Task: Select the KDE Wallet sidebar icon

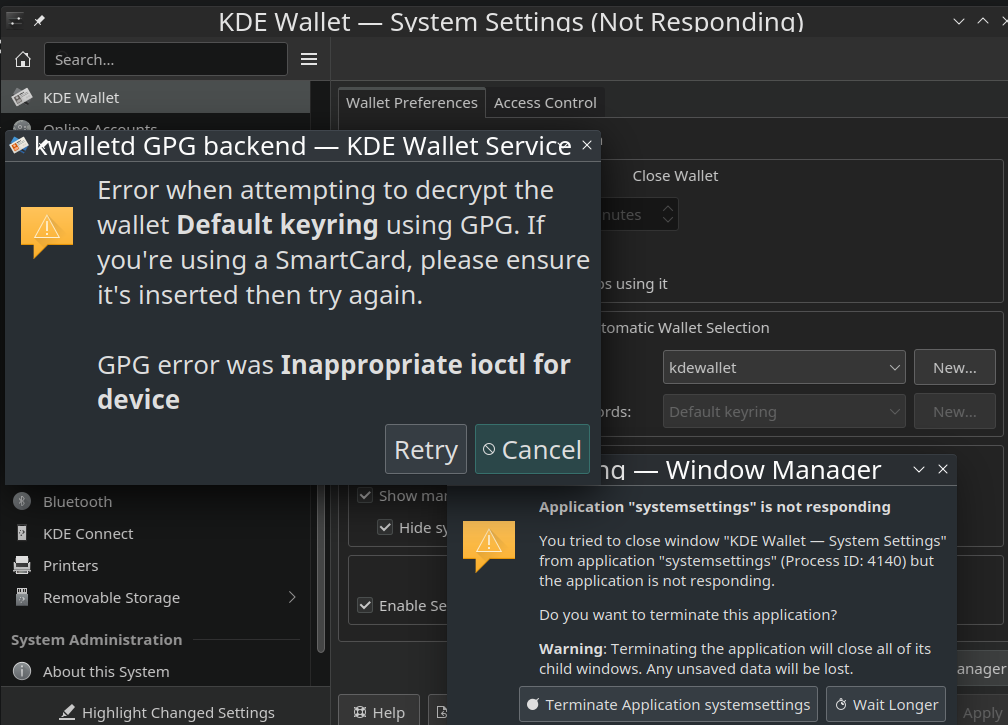Action: 22,97
